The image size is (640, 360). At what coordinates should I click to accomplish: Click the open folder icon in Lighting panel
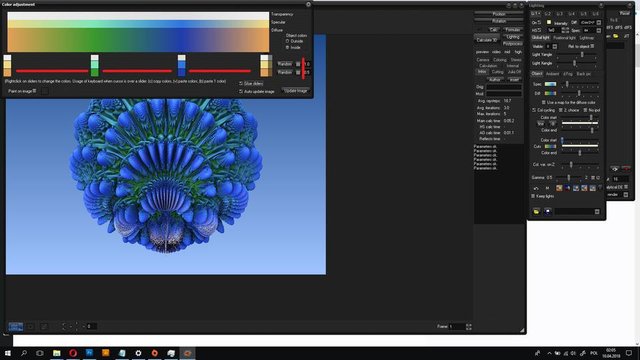536,211
